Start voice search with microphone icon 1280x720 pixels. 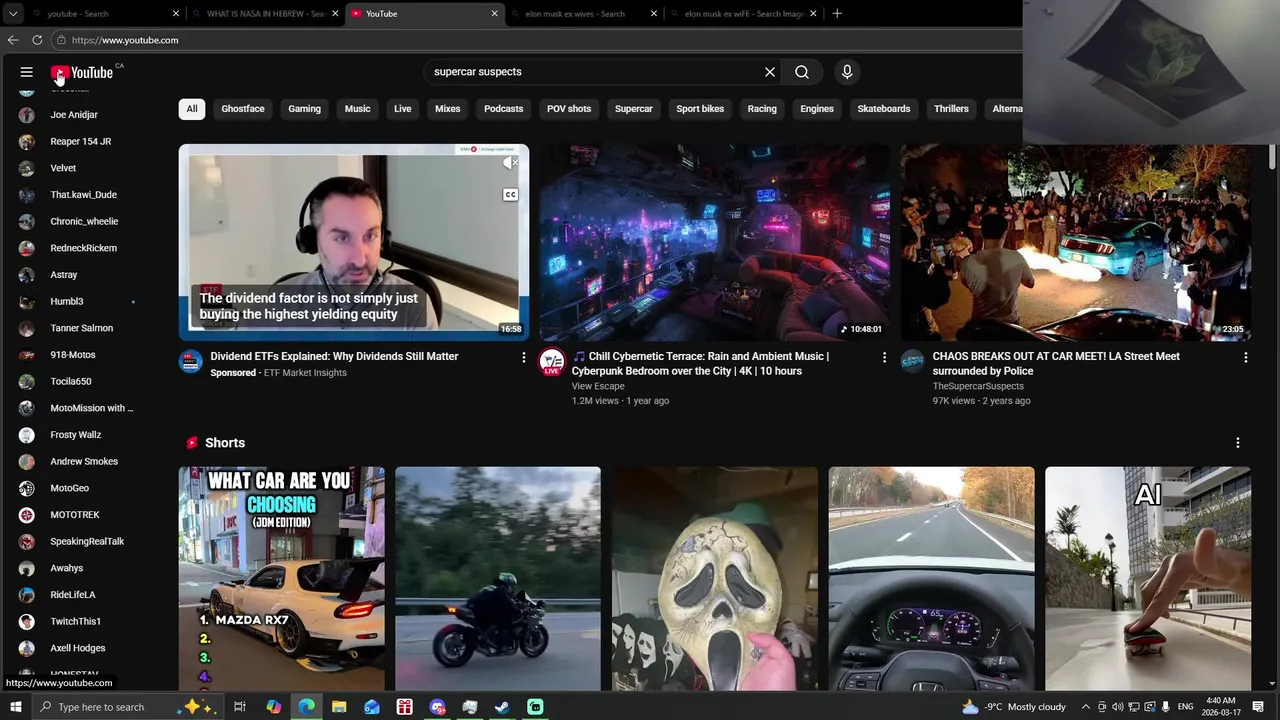[x=847, y=72]
